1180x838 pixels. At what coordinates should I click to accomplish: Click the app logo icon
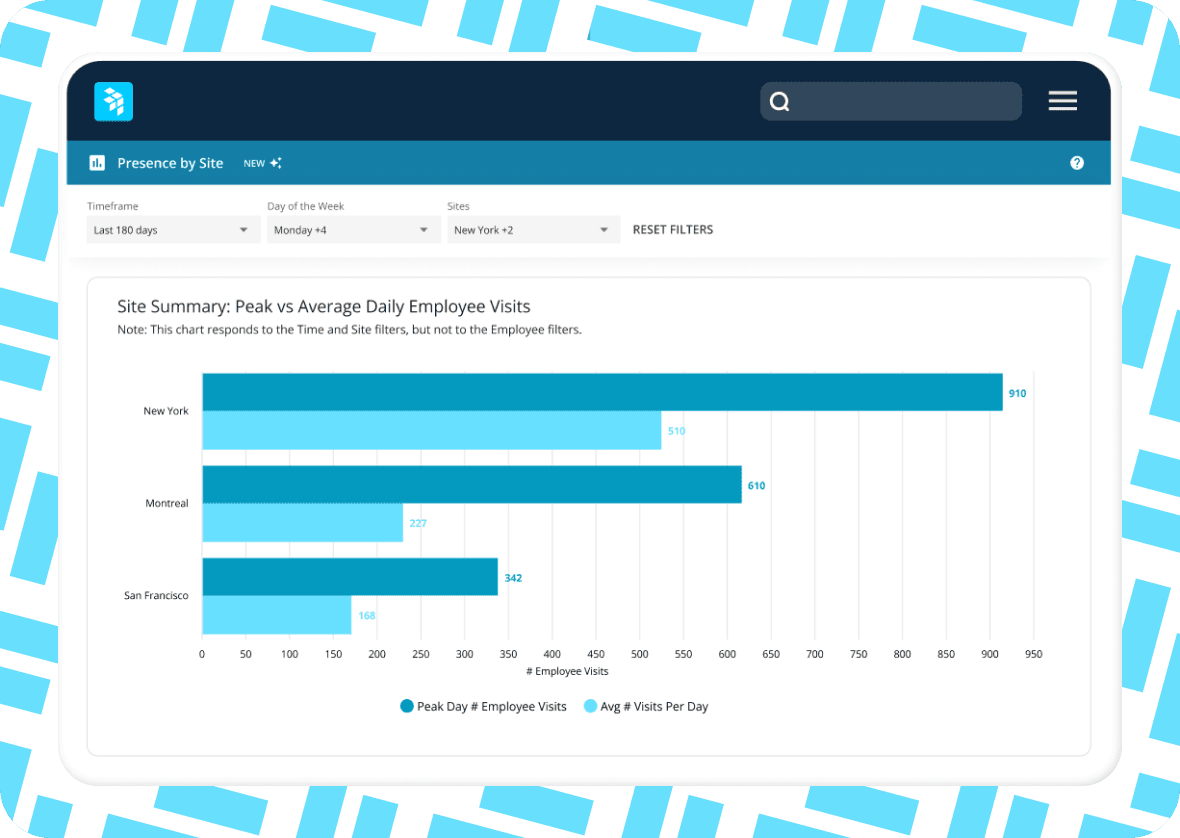(113, 101)
